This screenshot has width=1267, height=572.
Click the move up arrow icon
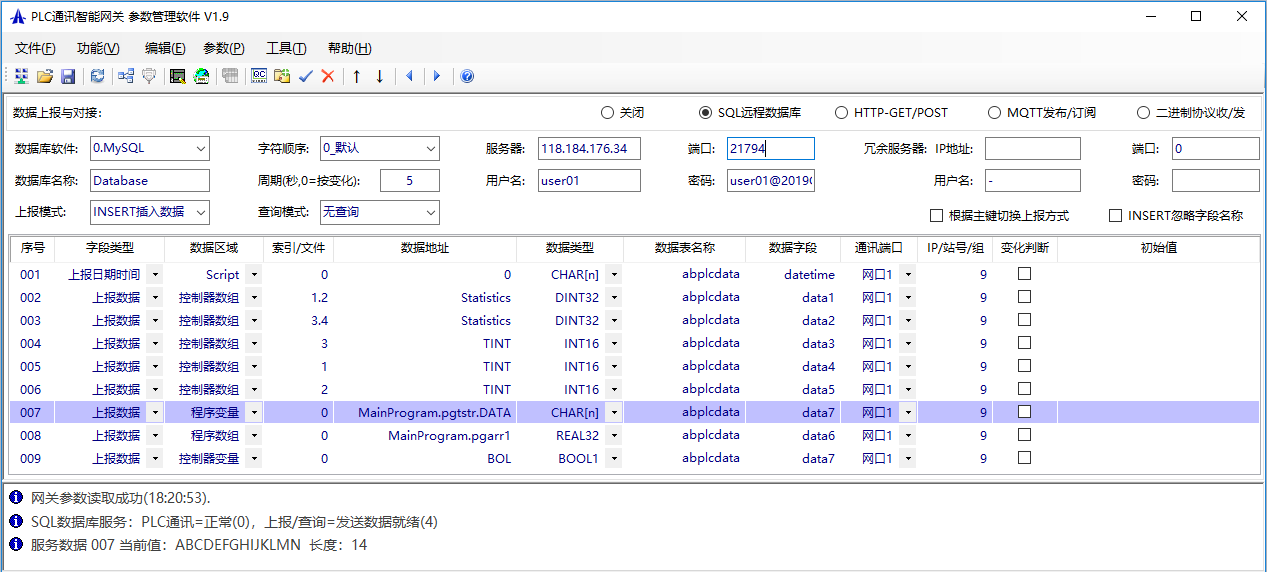356,76
